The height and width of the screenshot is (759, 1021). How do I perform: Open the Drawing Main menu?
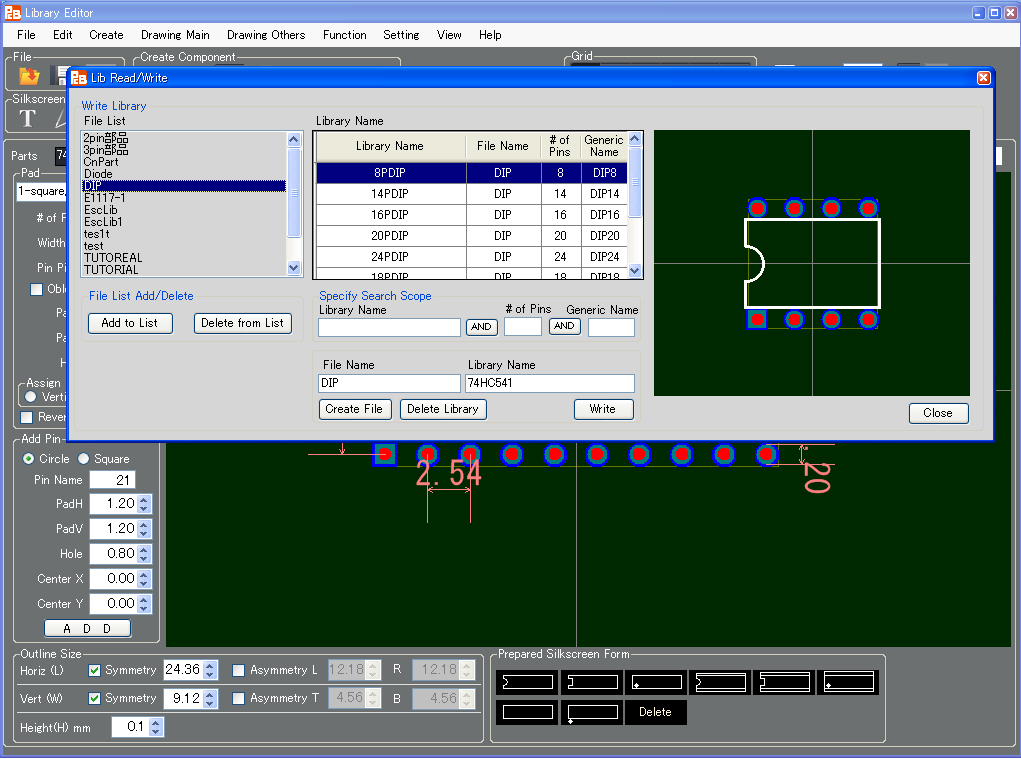pyautogui.click(x=175, y=35)
